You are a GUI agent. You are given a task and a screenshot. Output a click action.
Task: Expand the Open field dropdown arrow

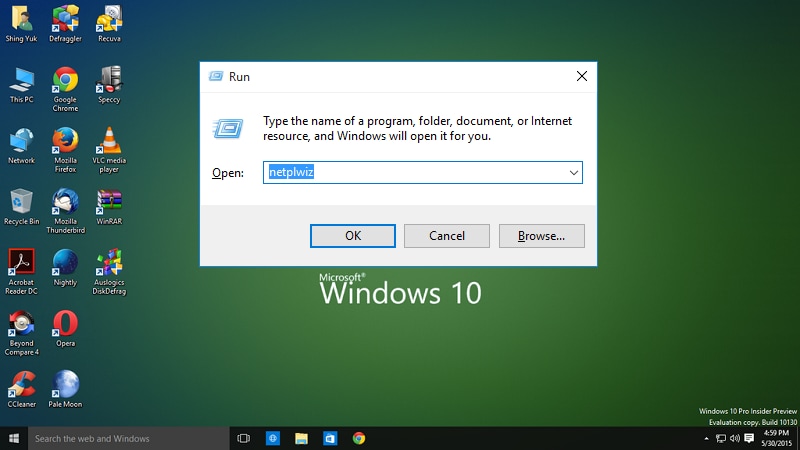click(x=573, y=172)
